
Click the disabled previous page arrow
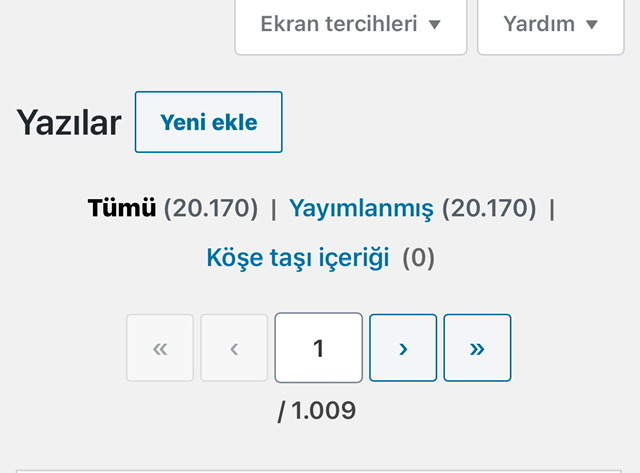coord(234,348)
